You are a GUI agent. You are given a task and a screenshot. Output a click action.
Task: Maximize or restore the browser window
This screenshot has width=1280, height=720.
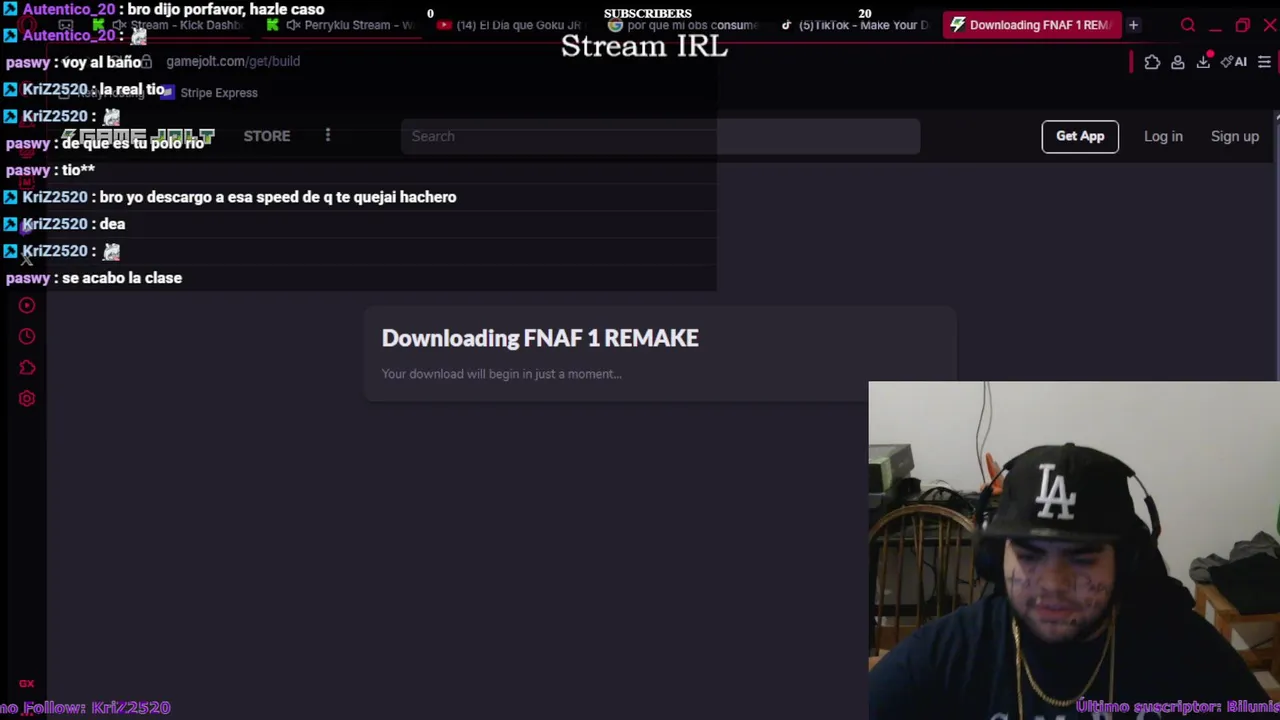click(x=1242, y=25)
